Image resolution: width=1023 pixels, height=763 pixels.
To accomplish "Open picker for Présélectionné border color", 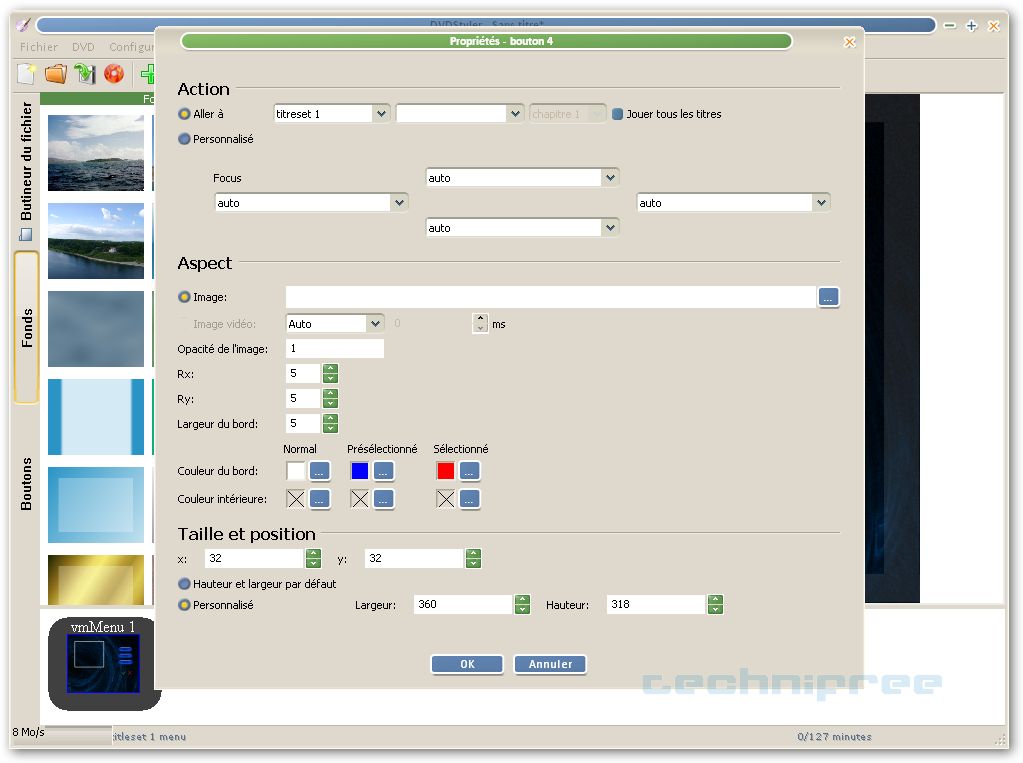I will pos(383,471).
